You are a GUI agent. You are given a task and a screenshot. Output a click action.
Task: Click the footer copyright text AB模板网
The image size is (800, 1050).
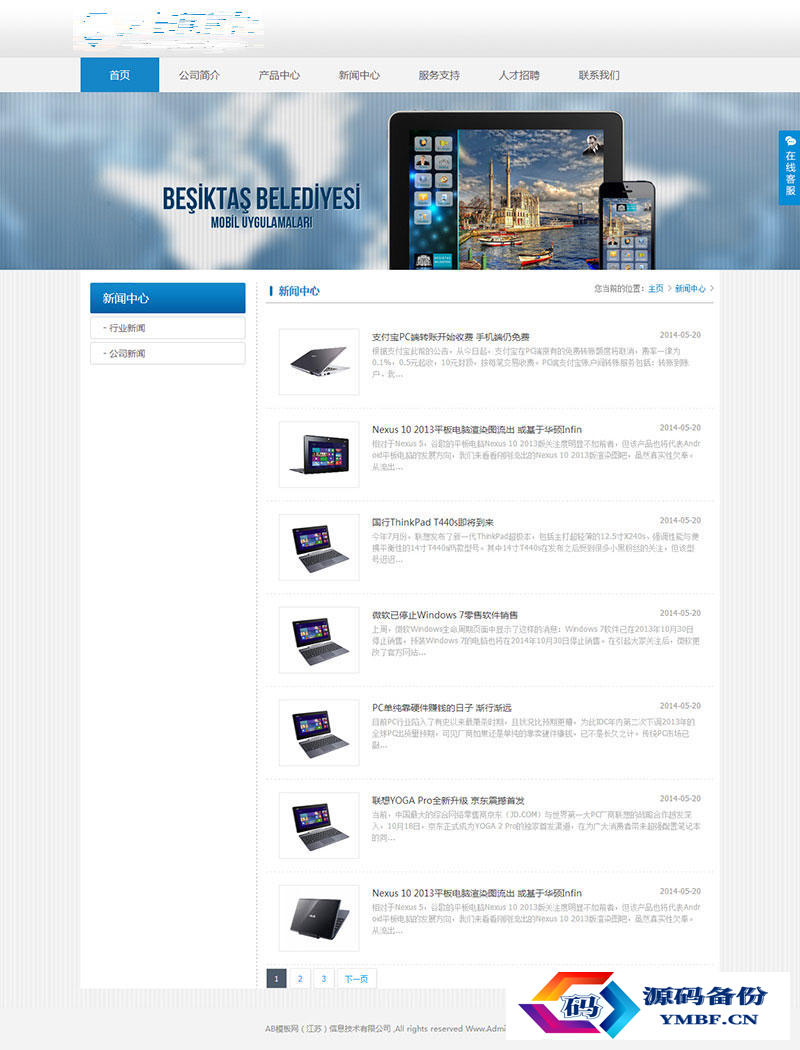[x=385, y=1029]
